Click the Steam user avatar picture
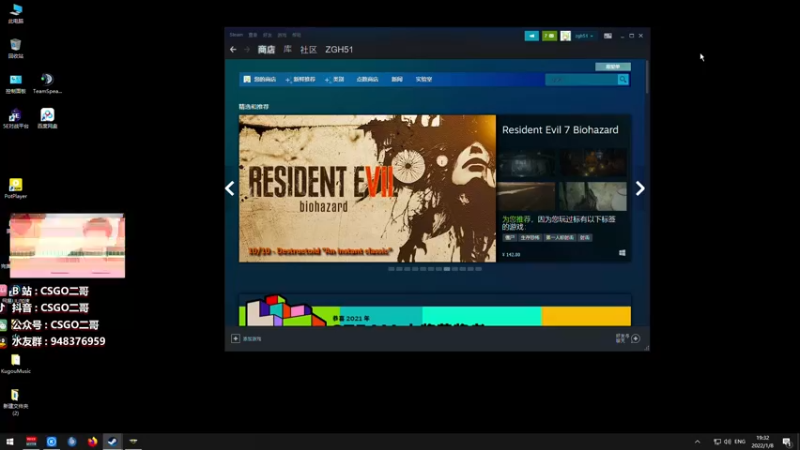800x450 pixels. 565,36
